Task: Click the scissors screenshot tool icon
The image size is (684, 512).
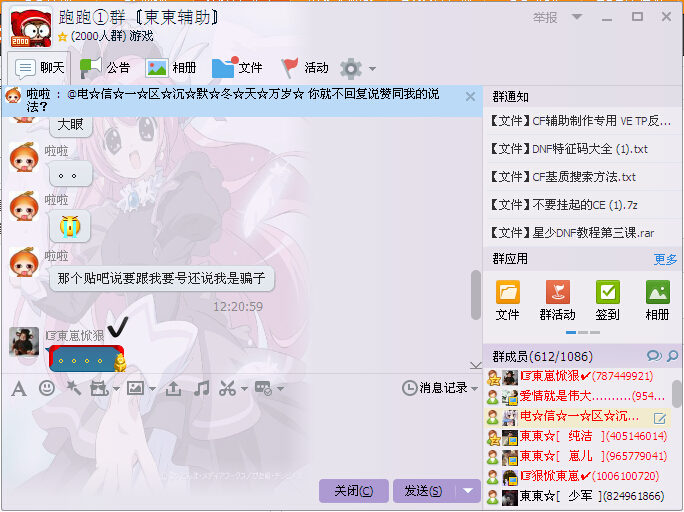Action: (227, 388)
